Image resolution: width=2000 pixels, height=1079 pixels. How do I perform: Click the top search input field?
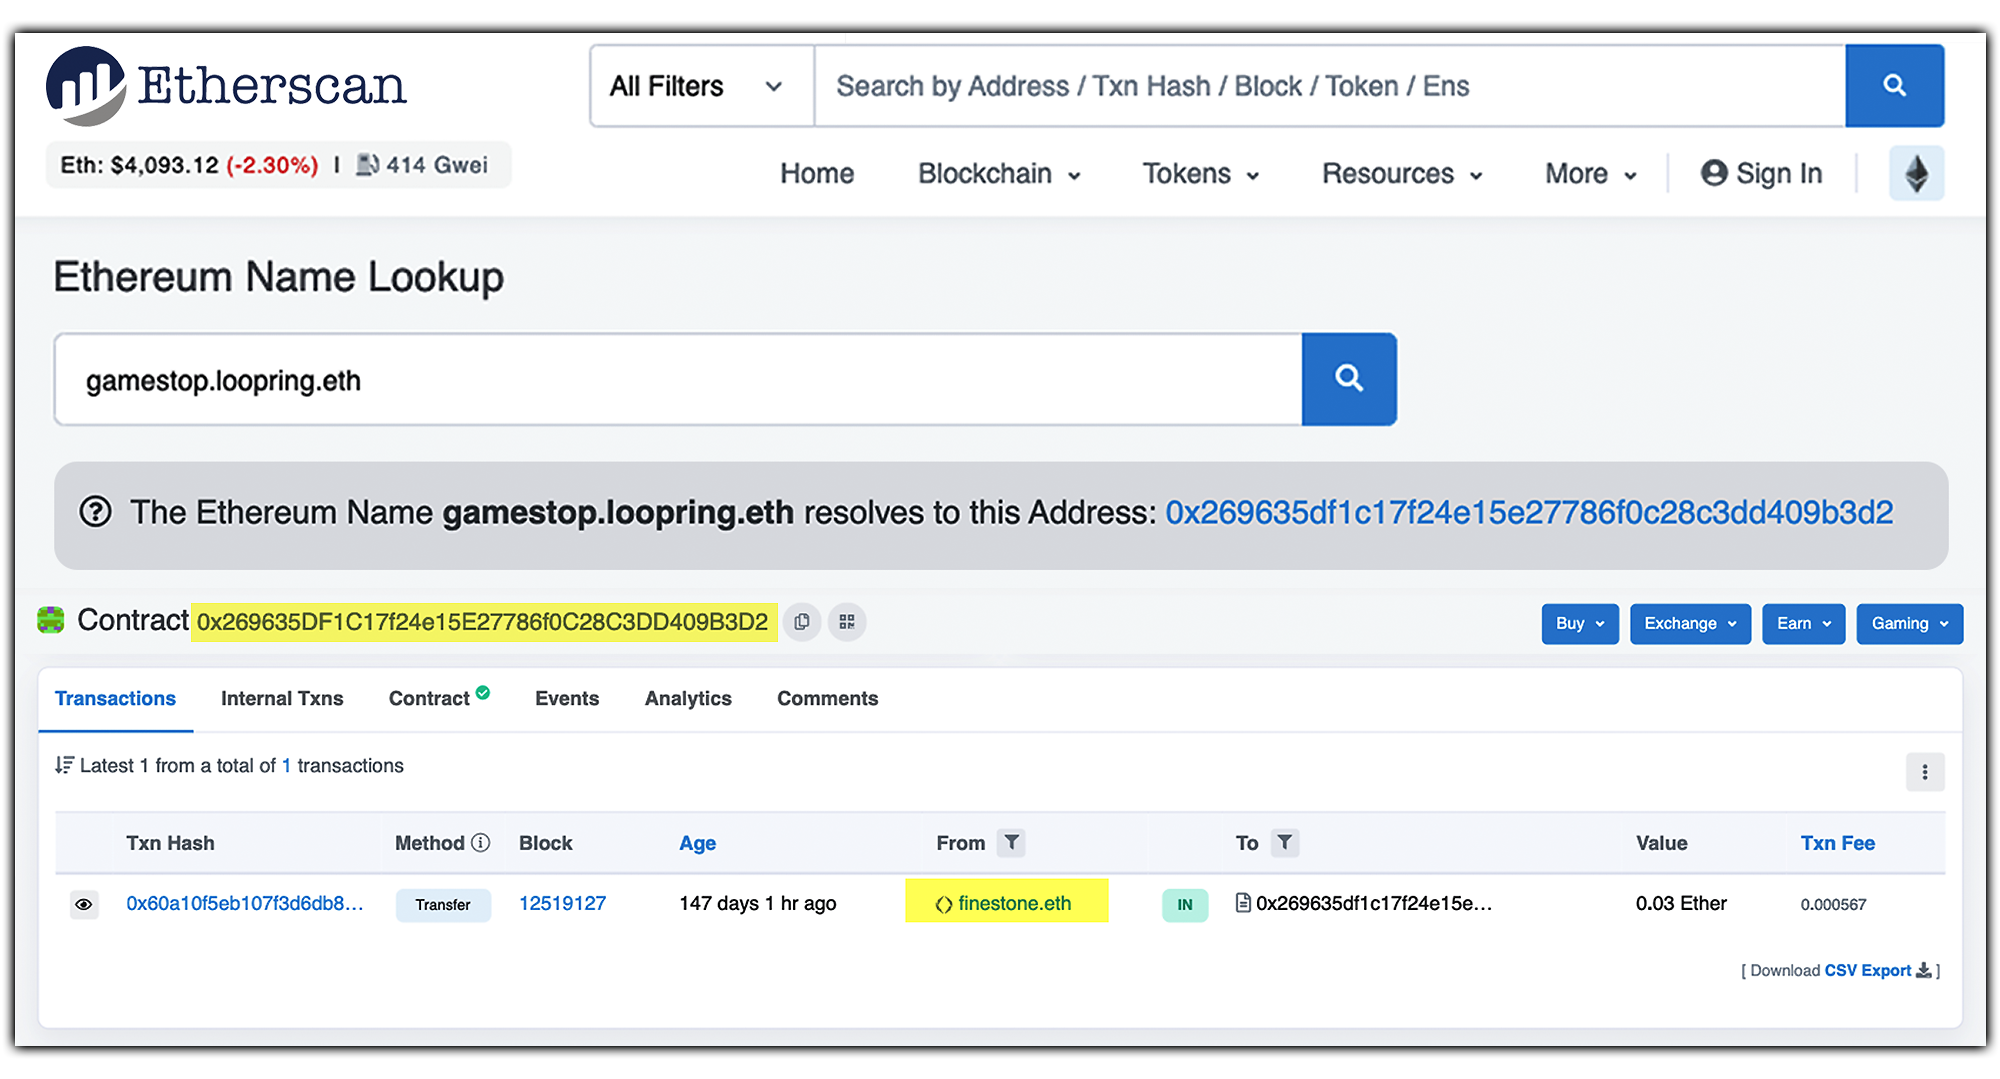click(1330, 86)
